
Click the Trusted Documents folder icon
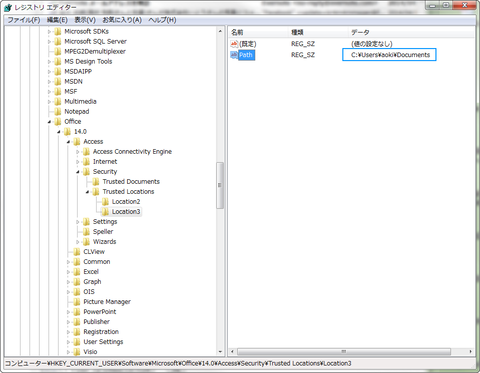point(96,182)
